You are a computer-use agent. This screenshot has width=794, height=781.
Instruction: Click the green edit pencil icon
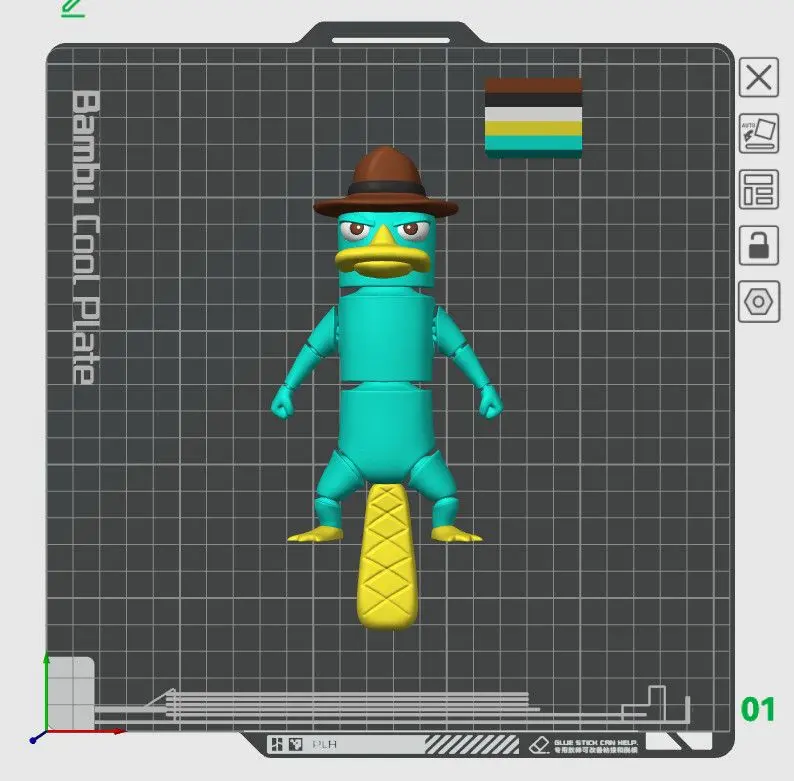73,8
